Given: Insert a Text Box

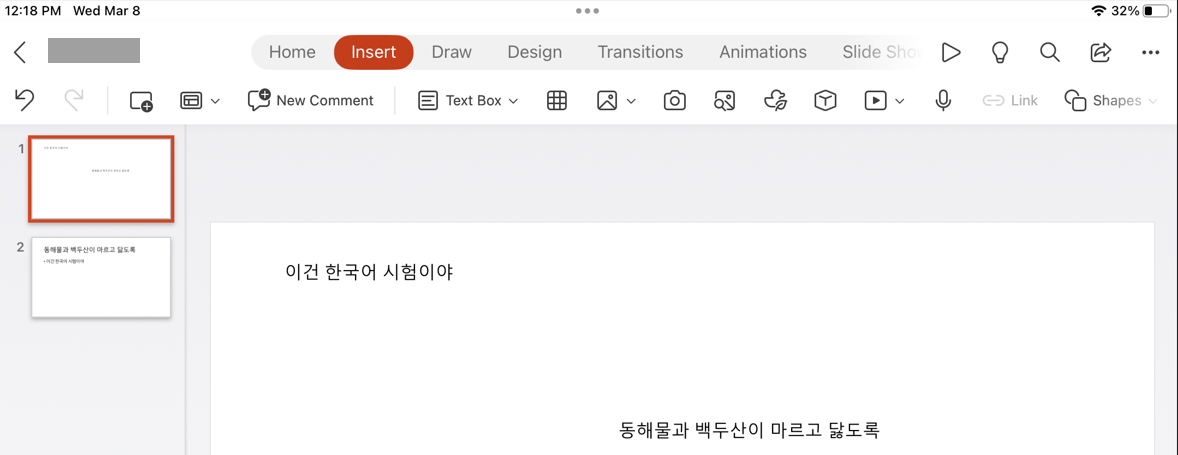Looking at the screenshot, I should click(x=460, y=101).
